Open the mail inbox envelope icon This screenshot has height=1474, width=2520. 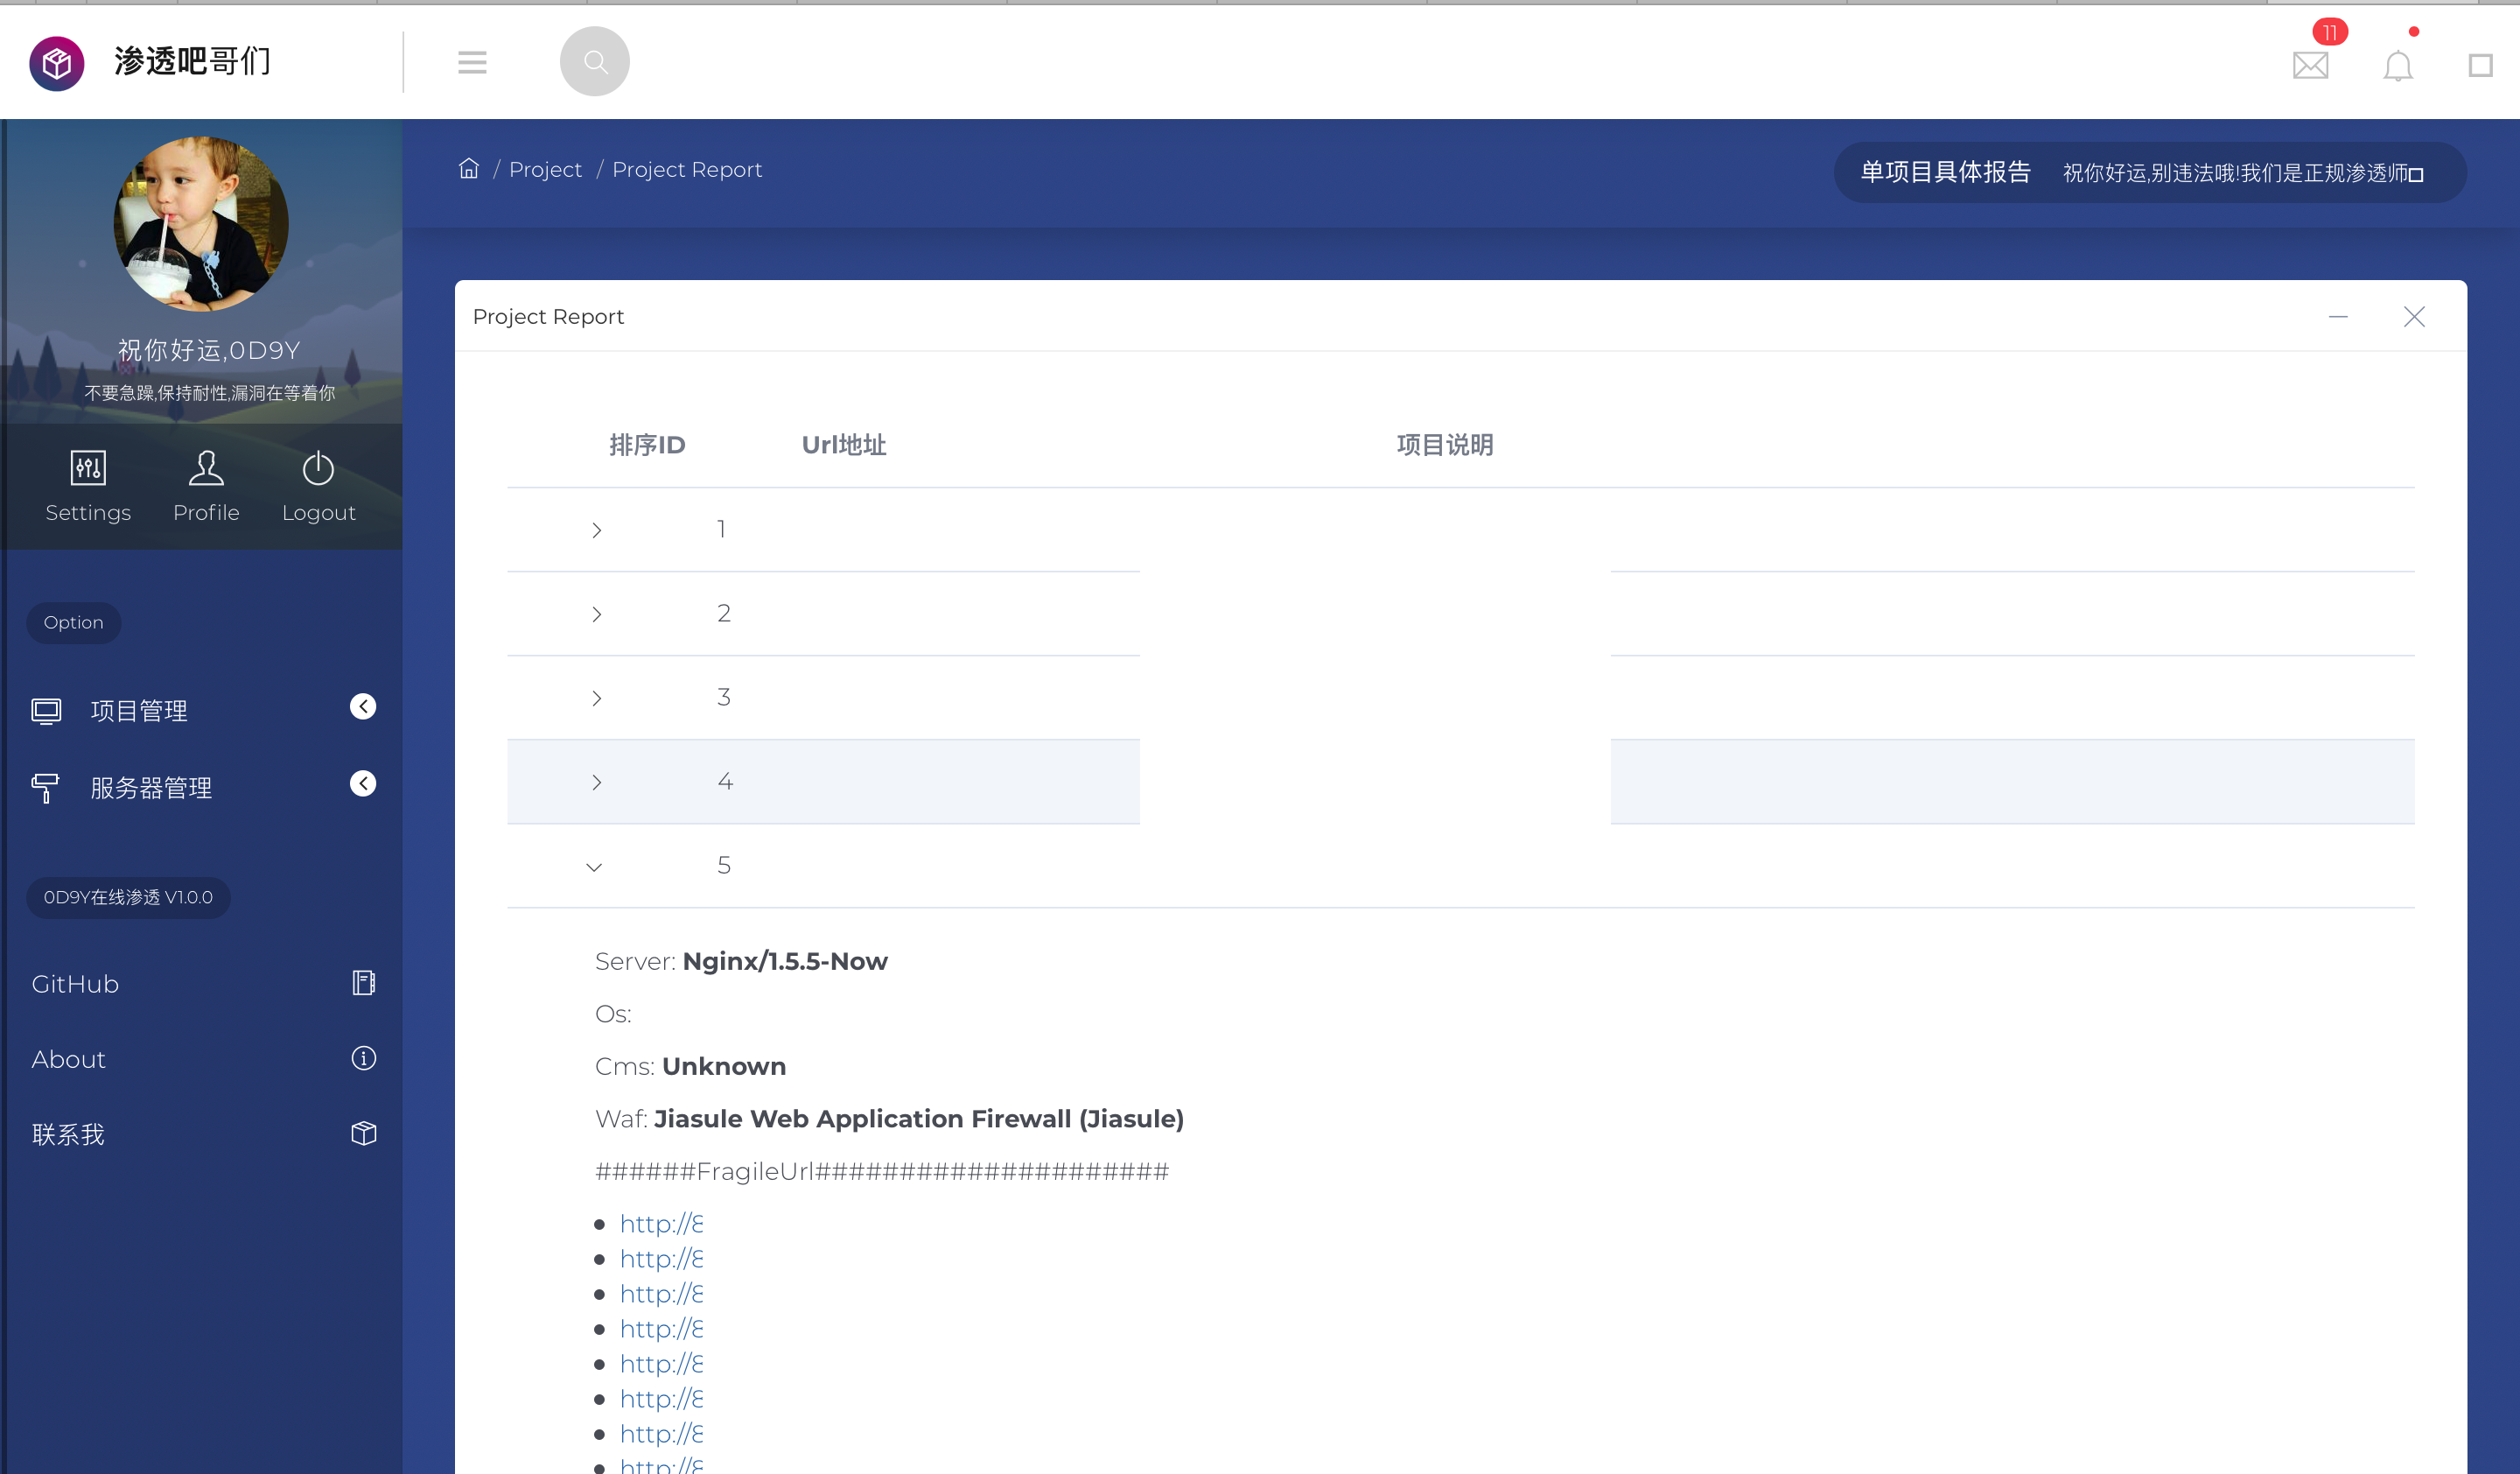pyautogui.click(x=2310, y=66)
